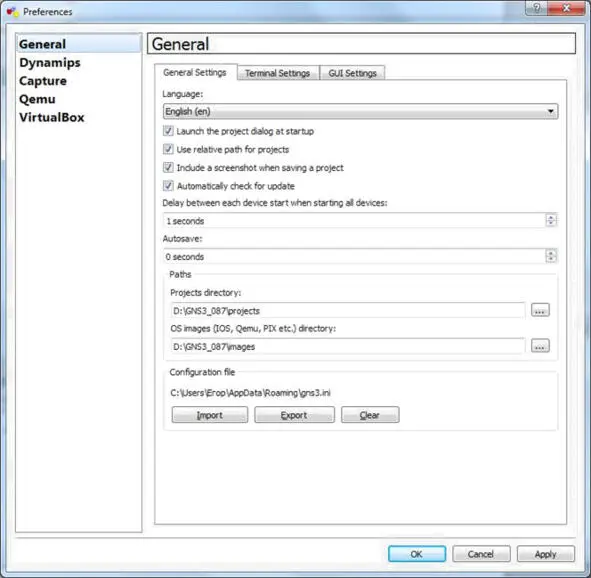Toggle Automatically check for update
This screenshot has height=578, width=591.
[x=168, y=186]
